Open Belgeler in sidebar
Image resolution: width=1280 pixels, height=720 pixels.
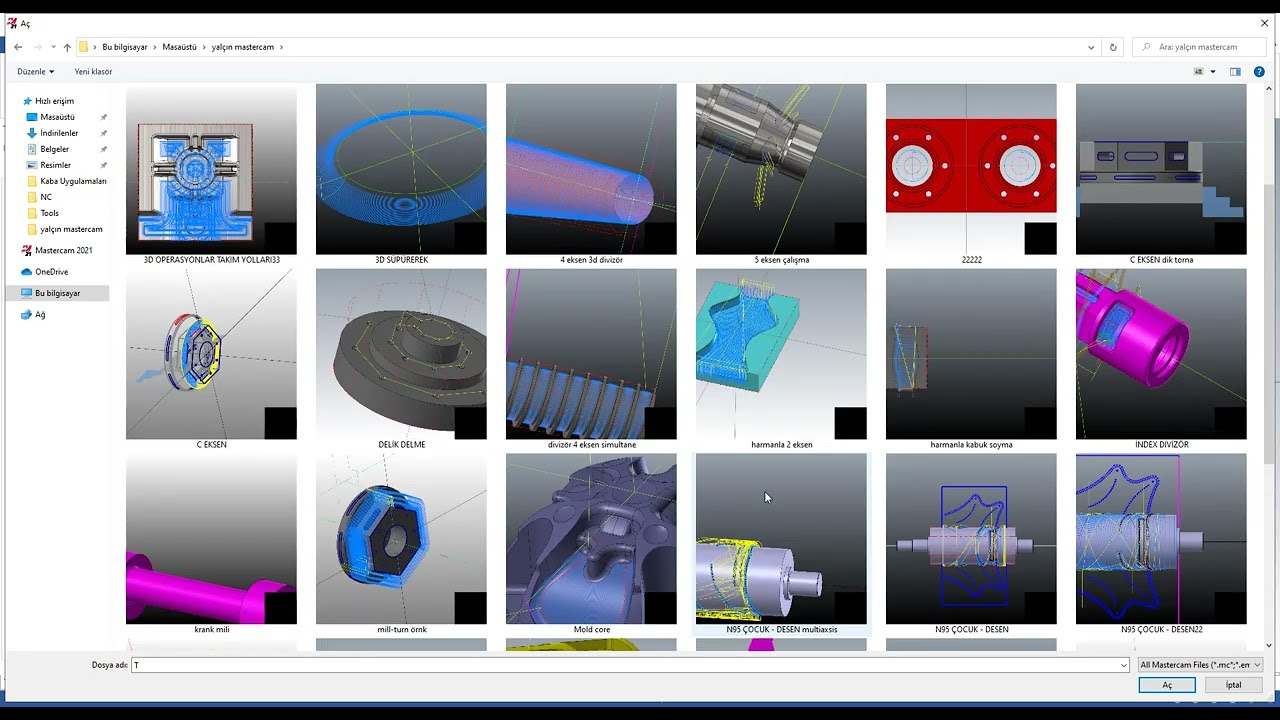tap(55, 149)
